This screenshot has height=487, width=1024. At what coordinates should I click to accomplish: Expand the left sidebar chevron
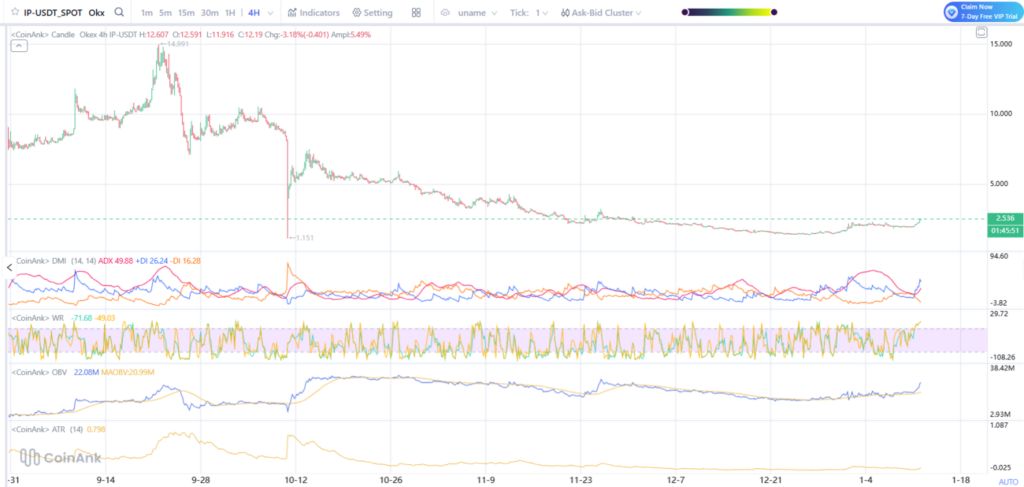click(x=9, y=268)
